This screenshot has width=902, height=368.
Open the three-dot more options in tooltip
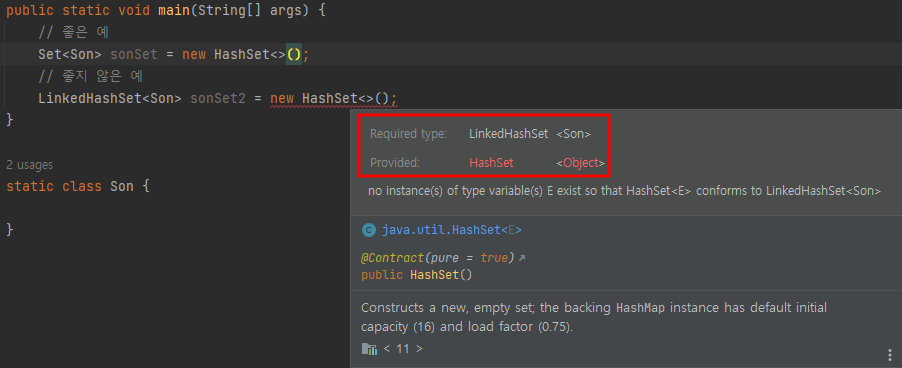(890, 354)
